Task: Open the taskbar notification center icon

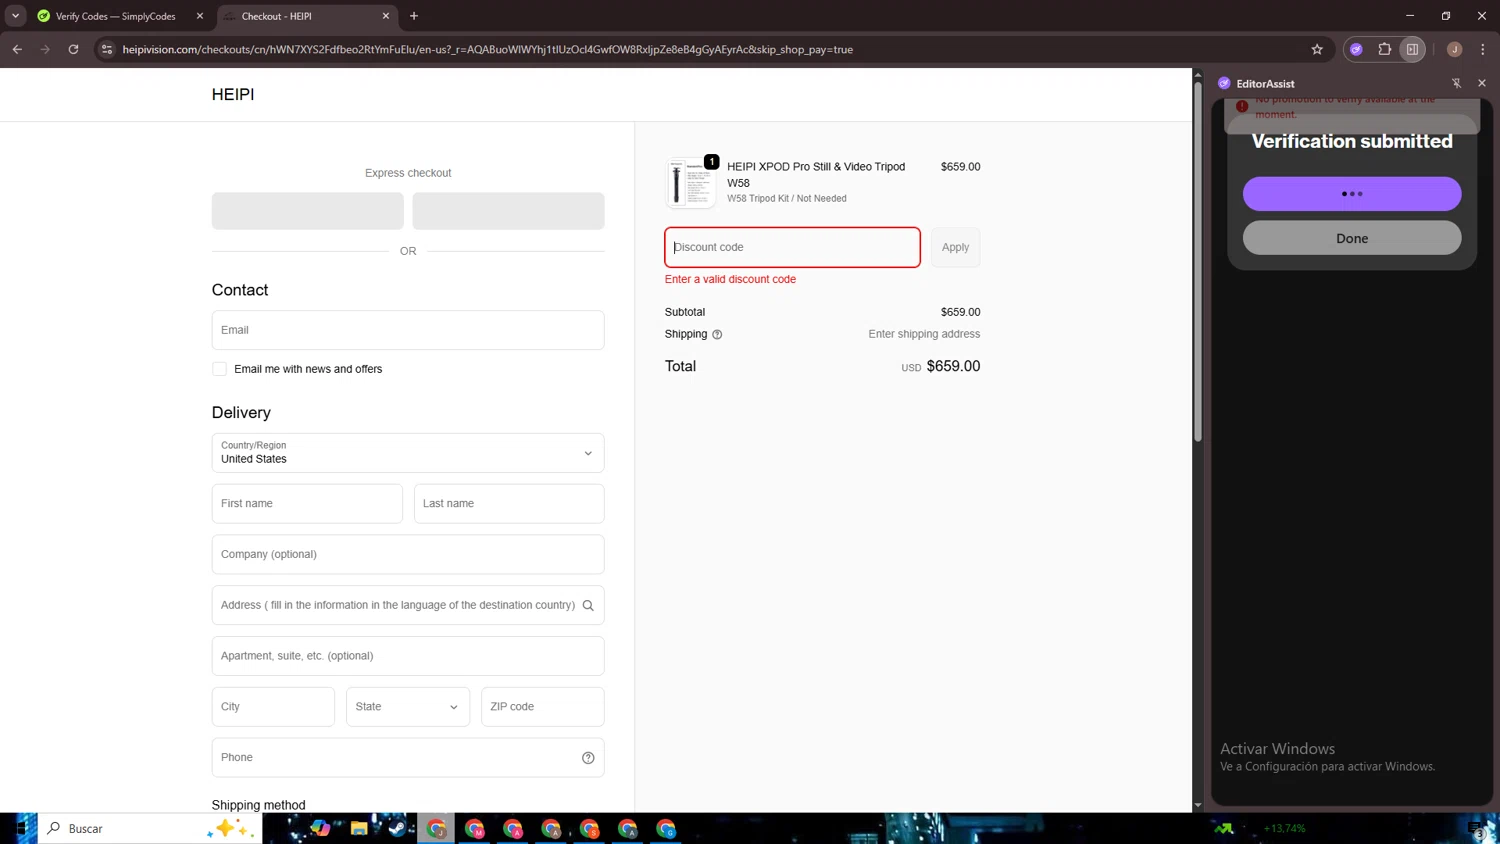Action: [1478, 829]
